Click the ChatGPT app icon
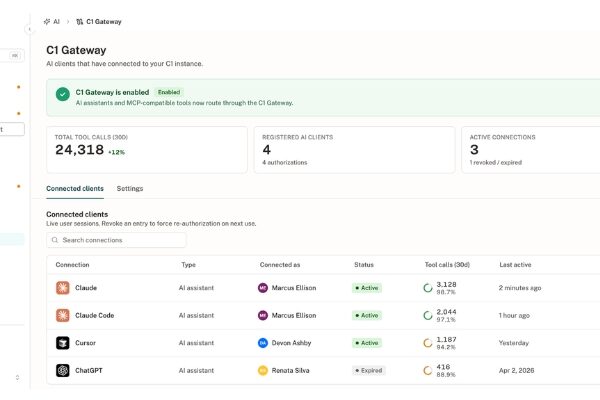Image resolution: width=600 pixels, height=400 pixels. (x=63, y=371)
